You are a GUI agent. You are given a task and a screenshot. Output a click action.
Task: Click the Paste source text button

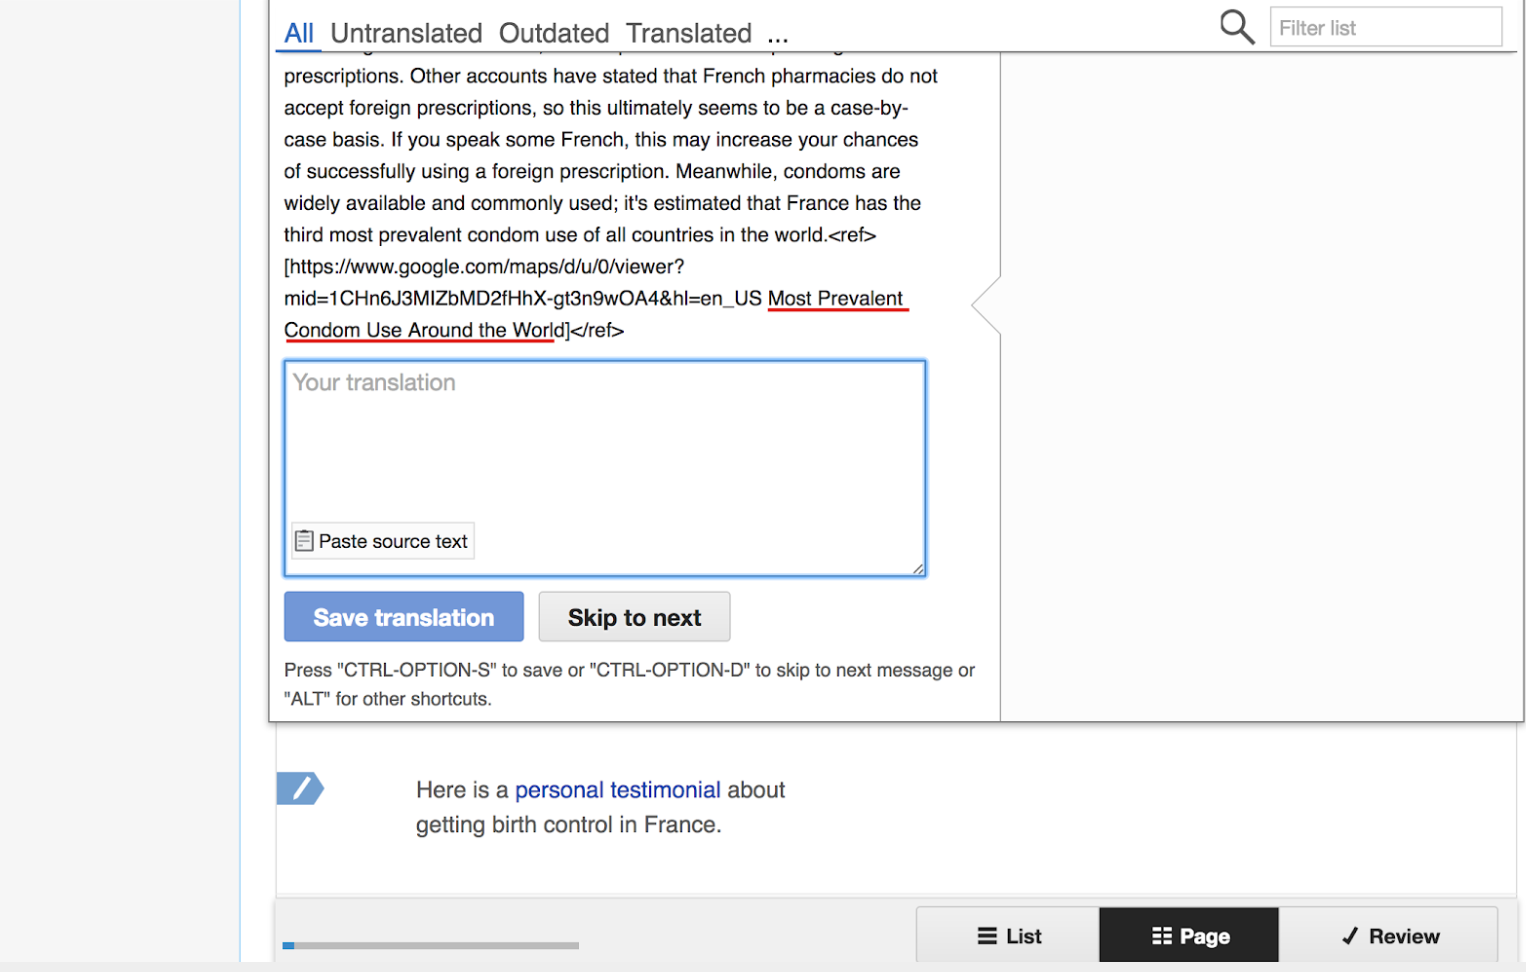(382, 541)
